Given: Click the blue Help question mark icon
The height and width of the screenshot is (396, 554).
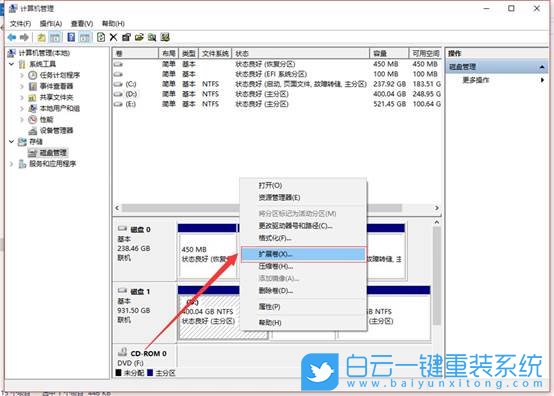Looking at the screenshot, I should (x=71, y=37).
